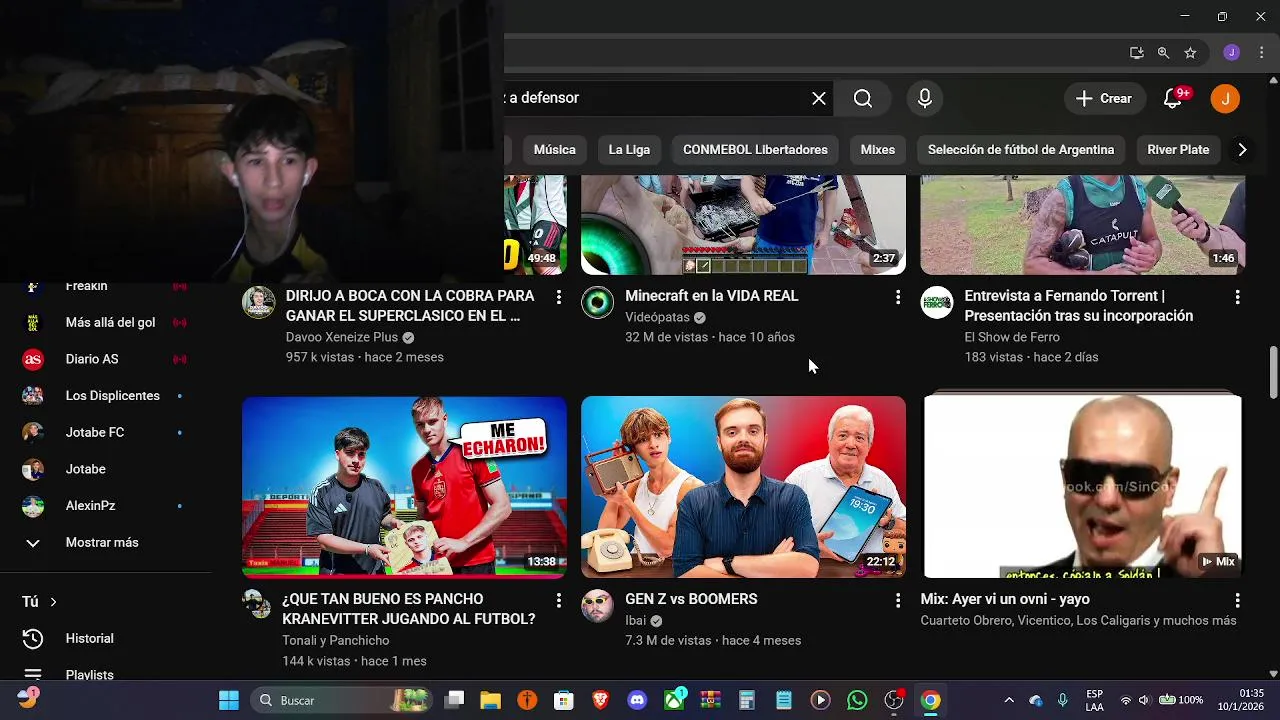Open the ESP LAA language indicator
The height and width of the screenshot is (720, 1280).
coord(1095,700)
